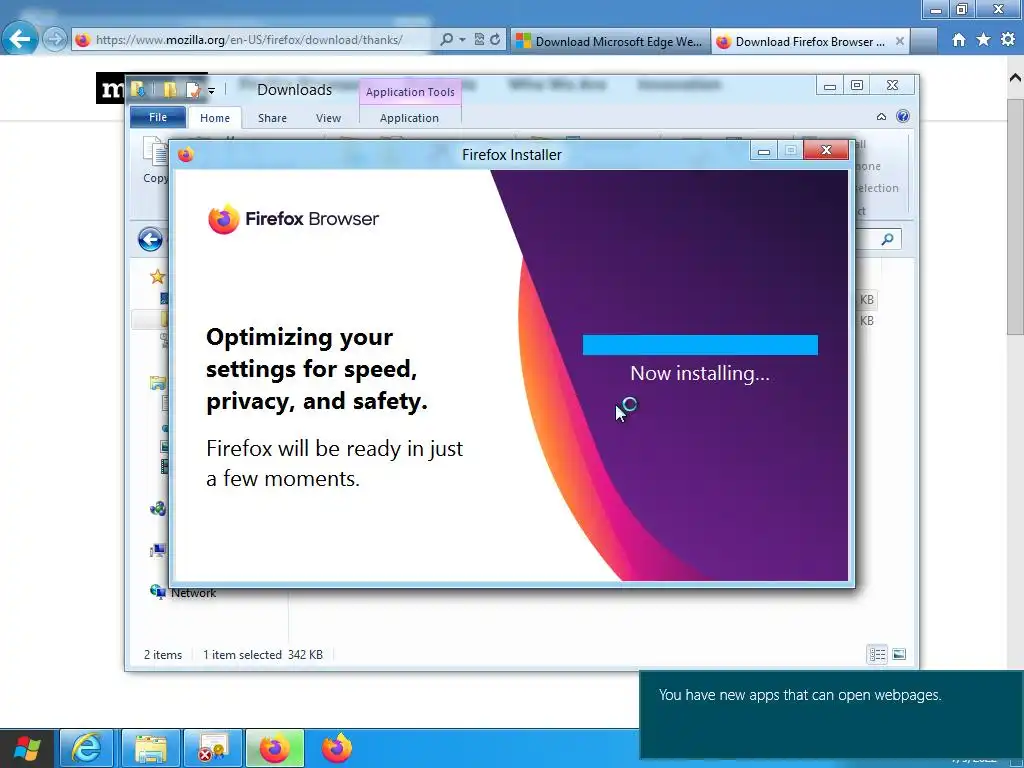Open Internet Explorer home page icon

click(x=959, y=40)
